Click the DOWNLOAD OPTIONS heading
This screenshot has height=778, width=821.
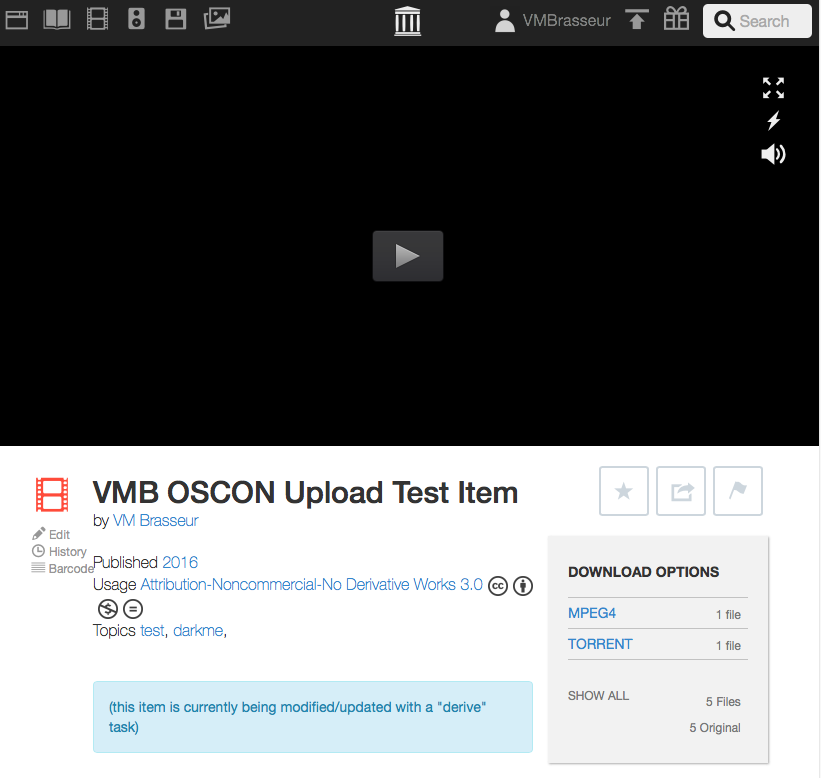click(644, 572)
